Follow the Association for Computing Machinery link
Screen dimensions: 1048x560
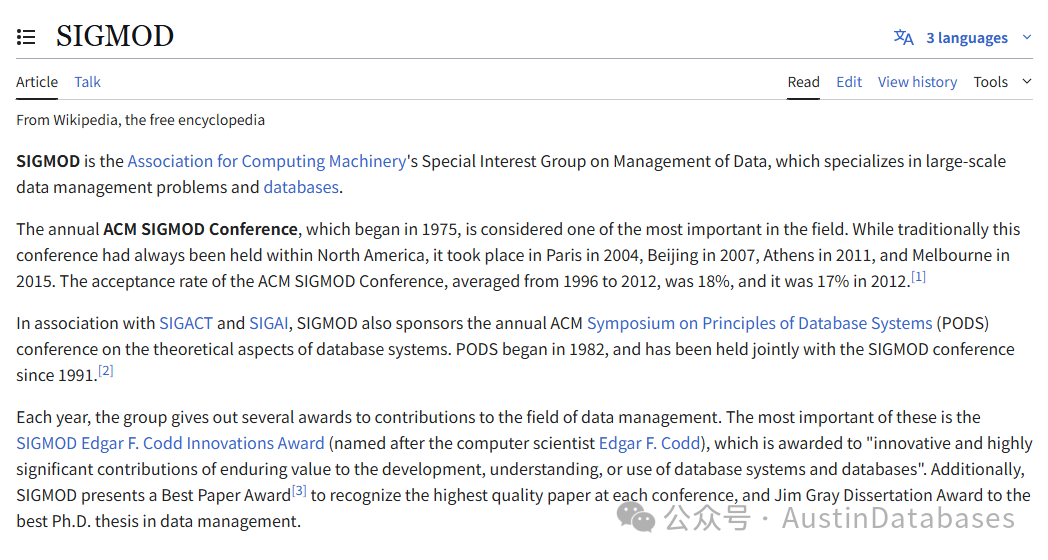(267, 162)
